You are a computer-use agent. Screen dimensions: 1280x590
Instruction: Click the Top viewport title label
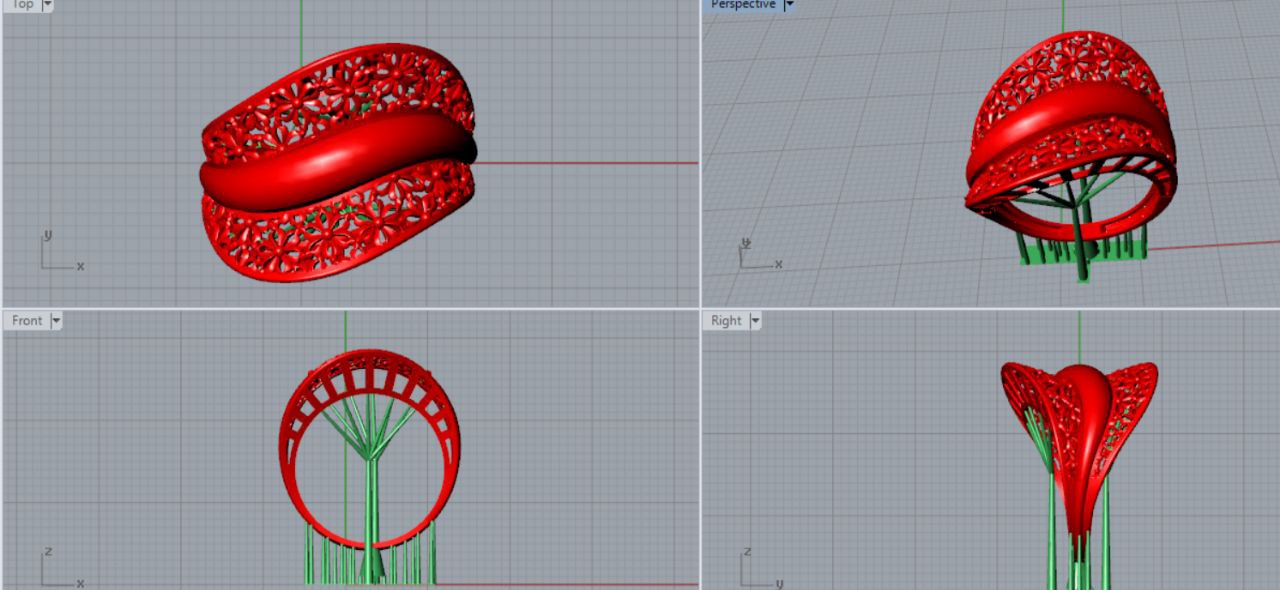click(x=22, y=5)
